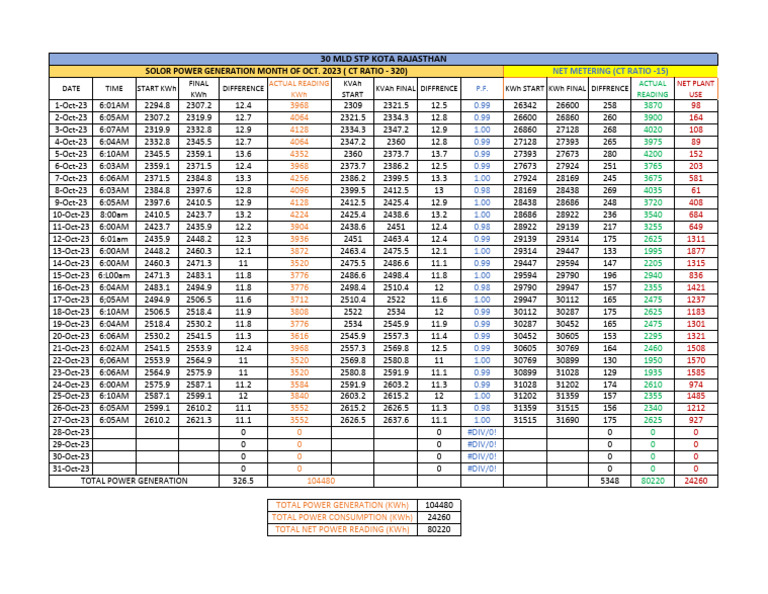Select the green actual reading '4200'
The image size is (768, 594).
tap(652, 154)
